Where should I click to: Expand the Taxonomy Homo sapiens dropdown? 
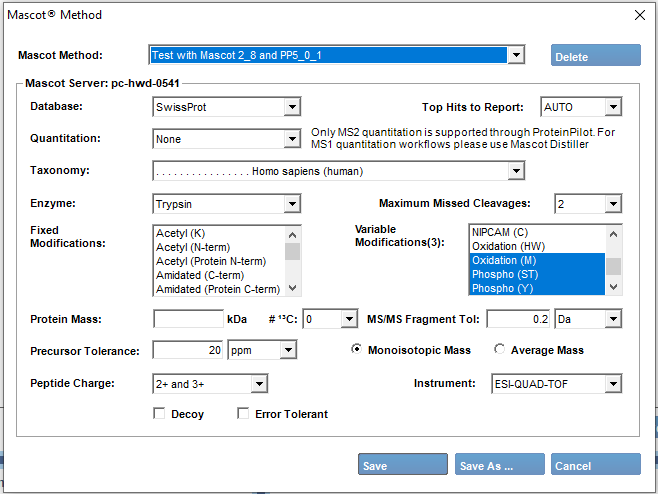pos(516,171)
